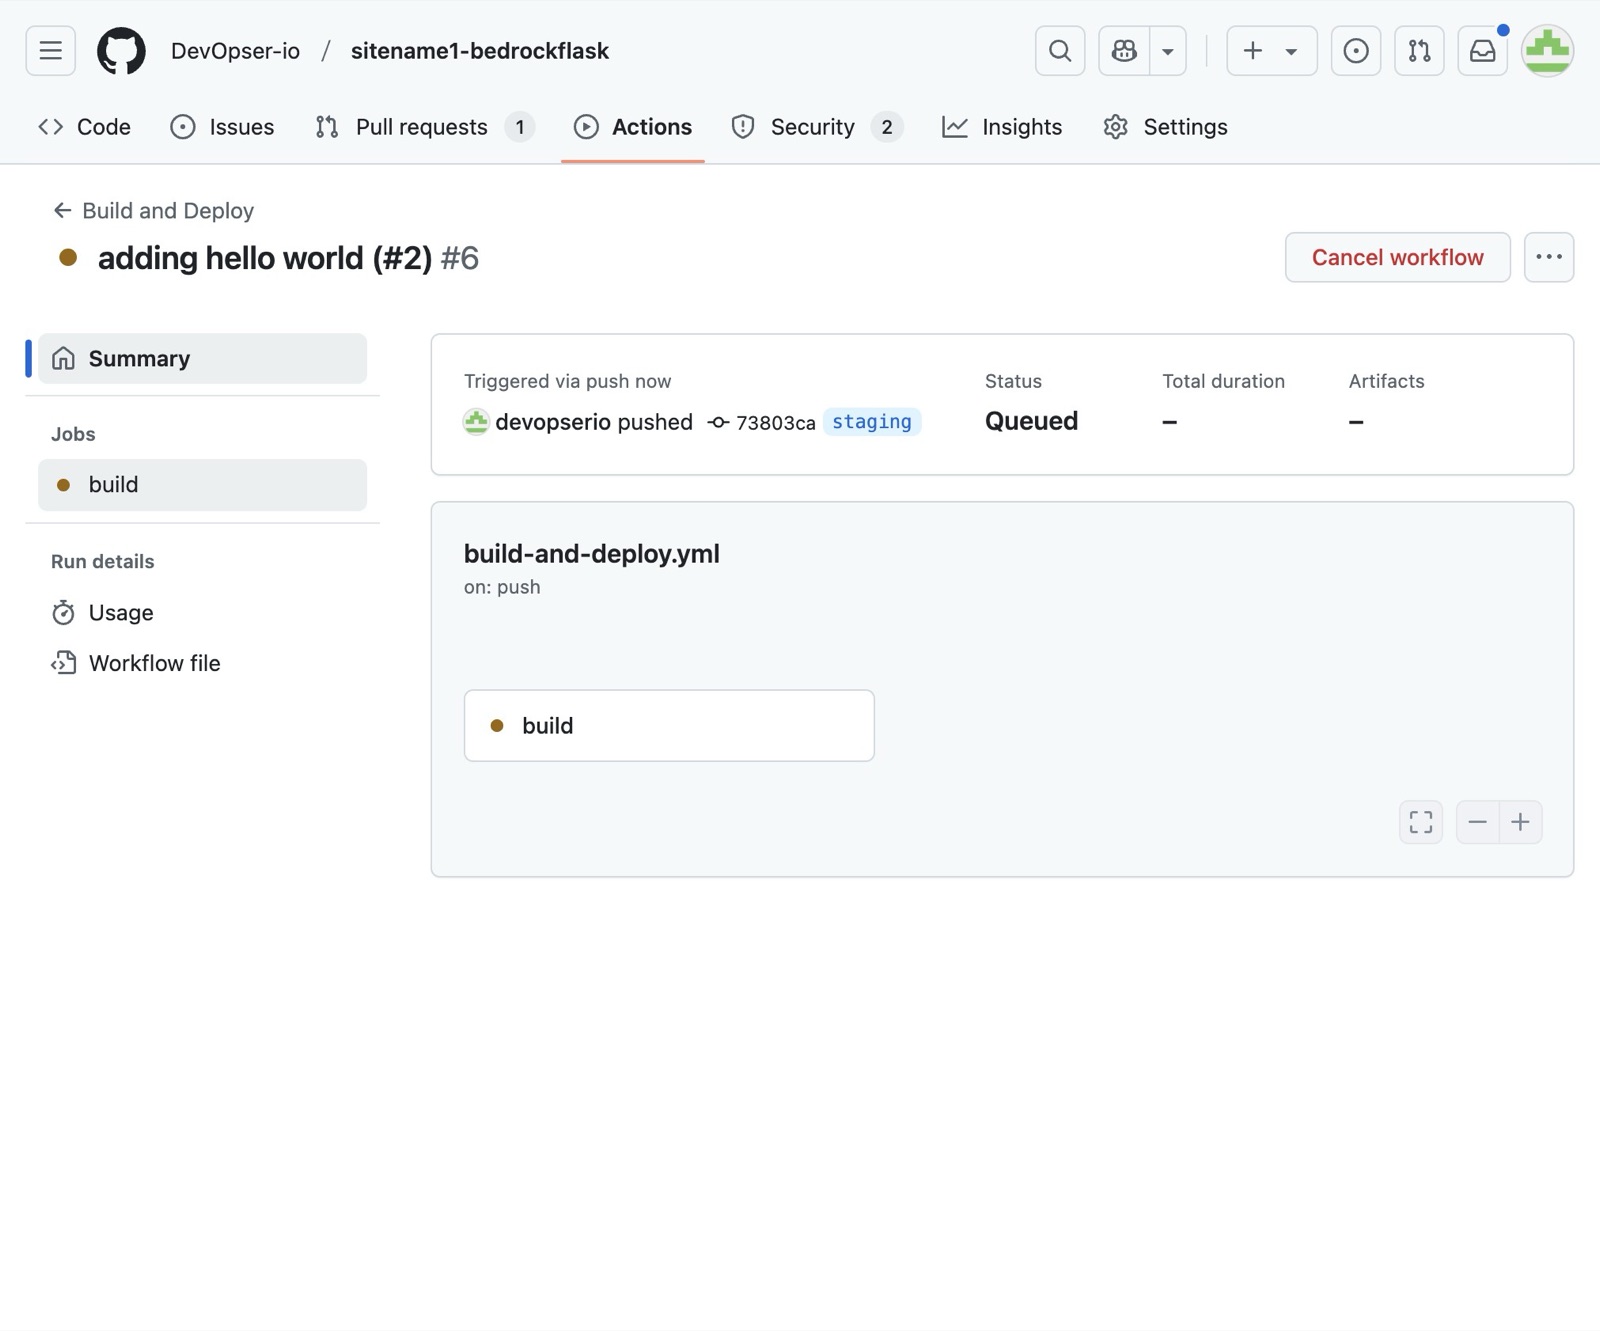Click the build node in workflow graph

click(x=669, y=726)
